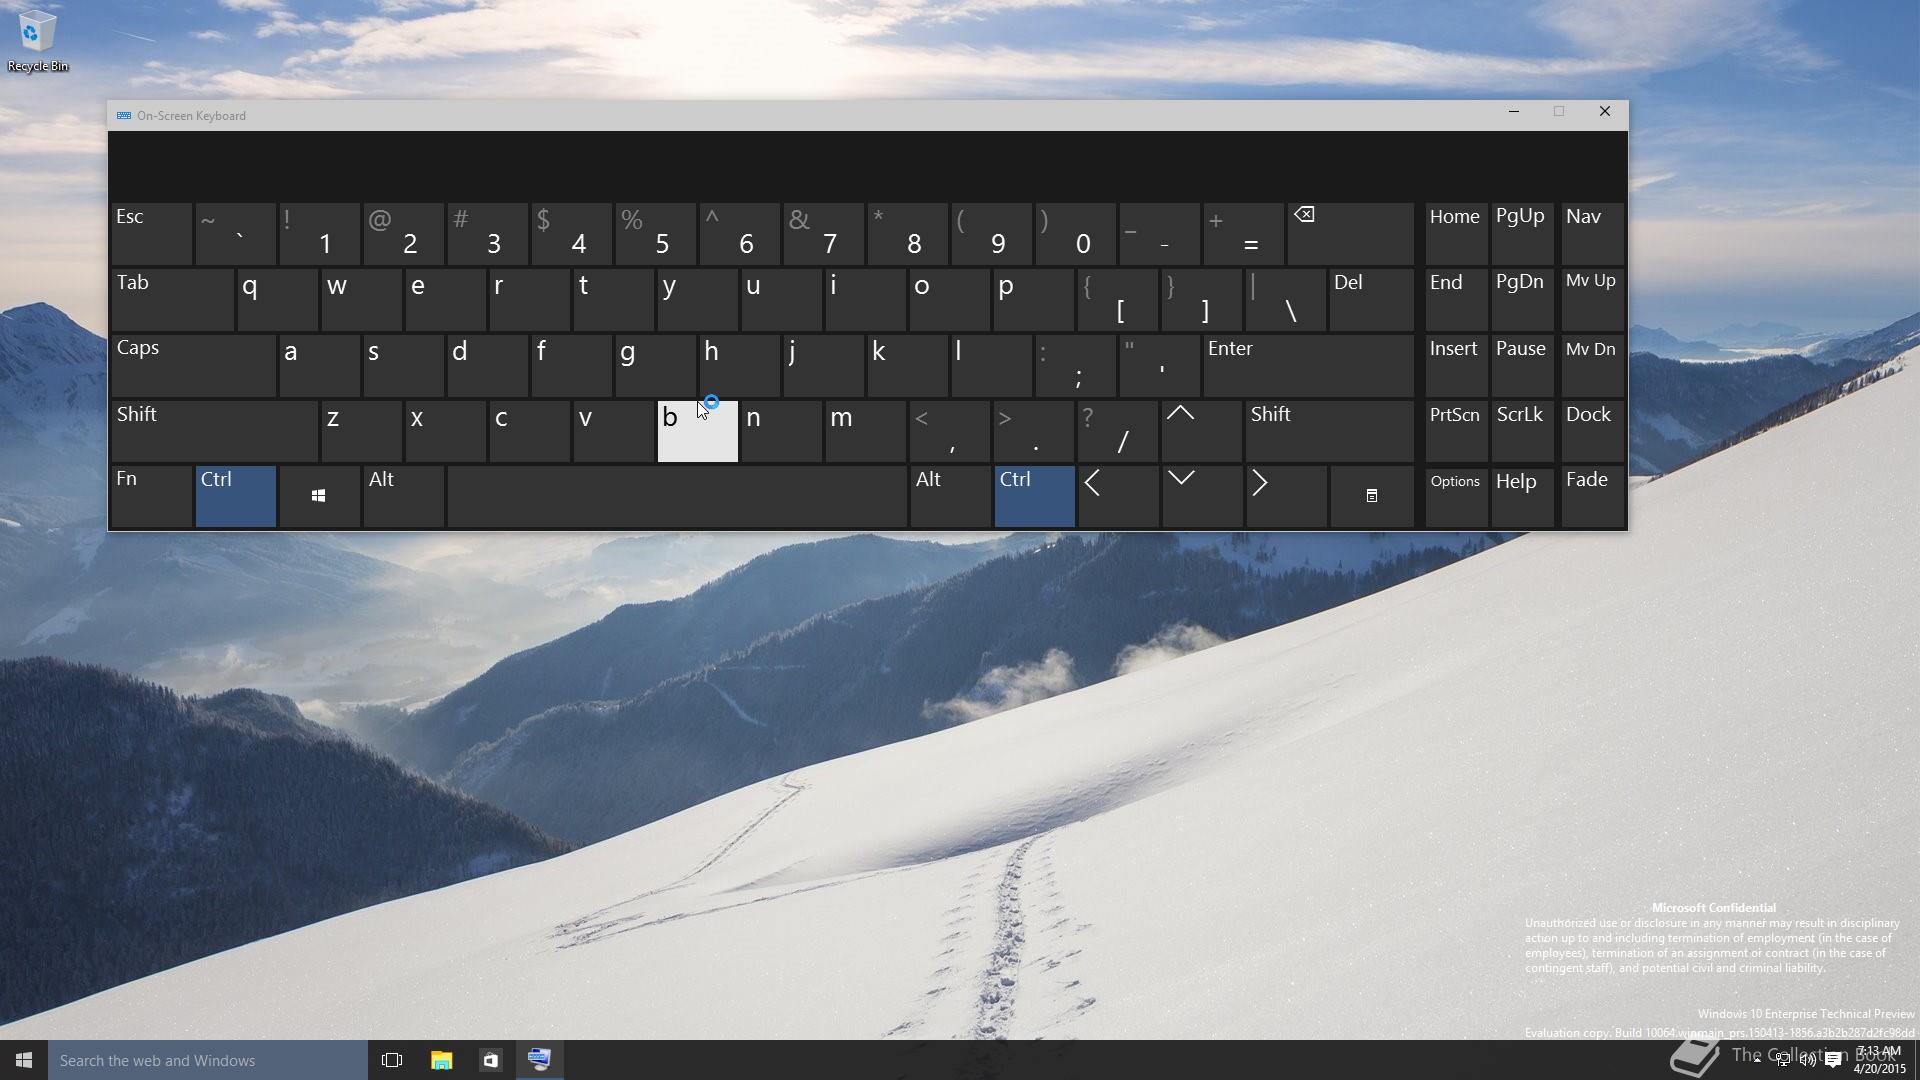This screenshot has width=1920, height=1080.
Task: Close the On-Screen Keyboard window
Action: point(1605,112)
